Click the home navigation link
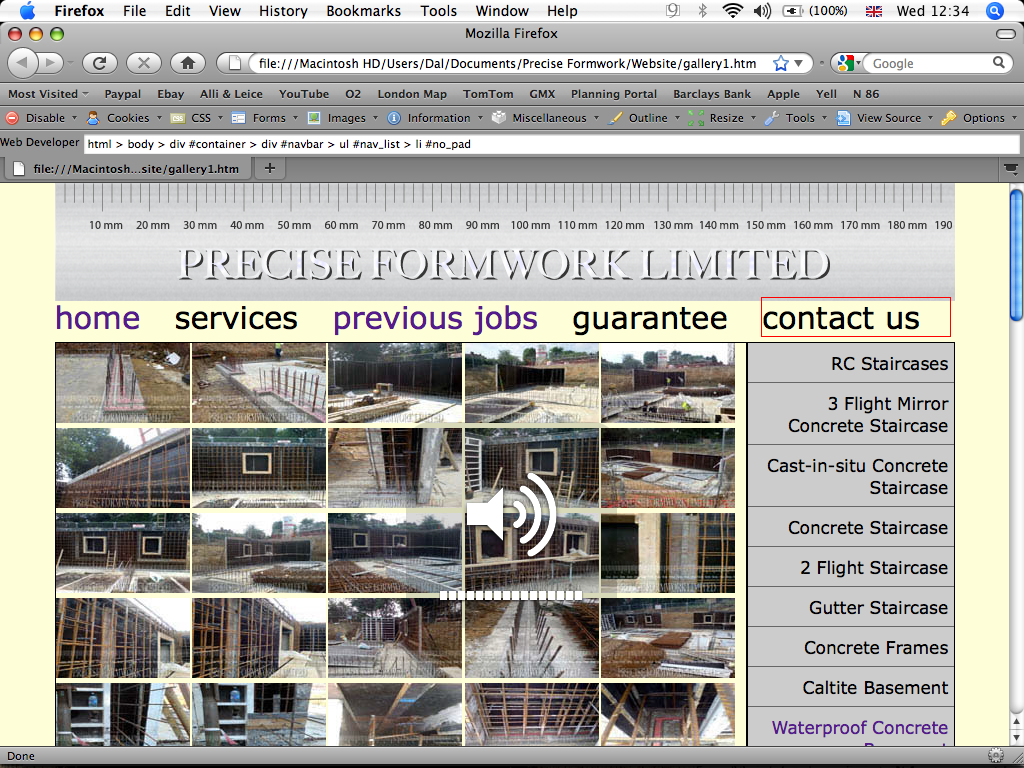Image resolution: width=1024 pixels, height=768 pixels. pos(97,318)
